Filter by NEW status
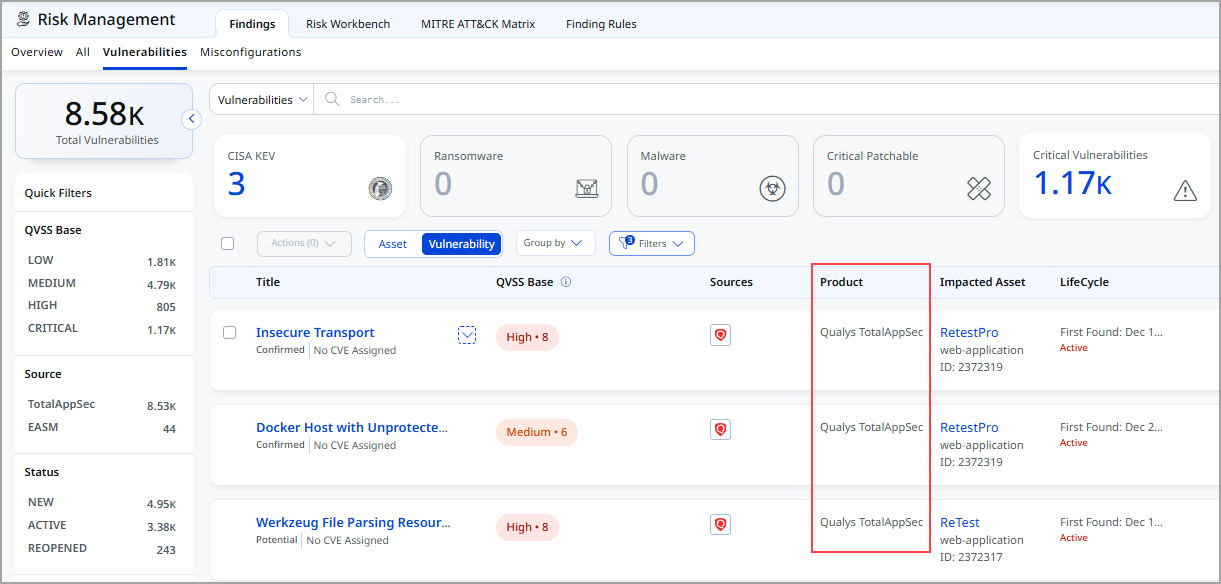This screenshot has height=584, width=1221. pyautogui.click(x=102, y=502)
